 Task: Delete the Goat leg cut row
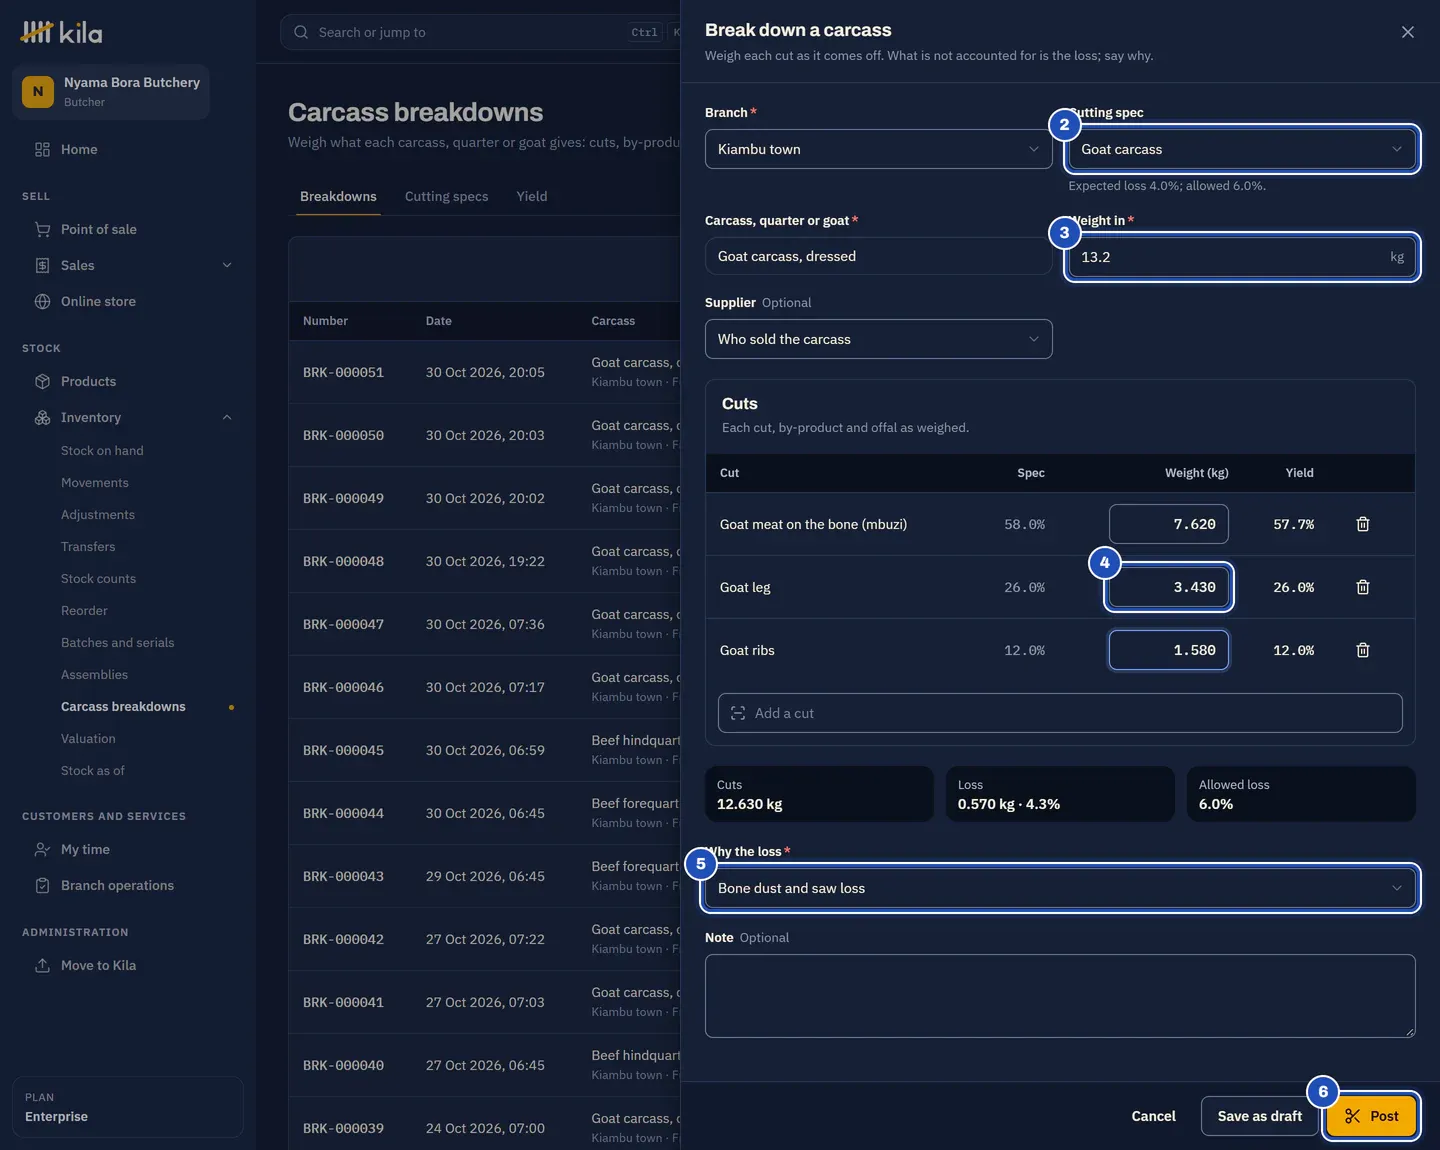1362,587
